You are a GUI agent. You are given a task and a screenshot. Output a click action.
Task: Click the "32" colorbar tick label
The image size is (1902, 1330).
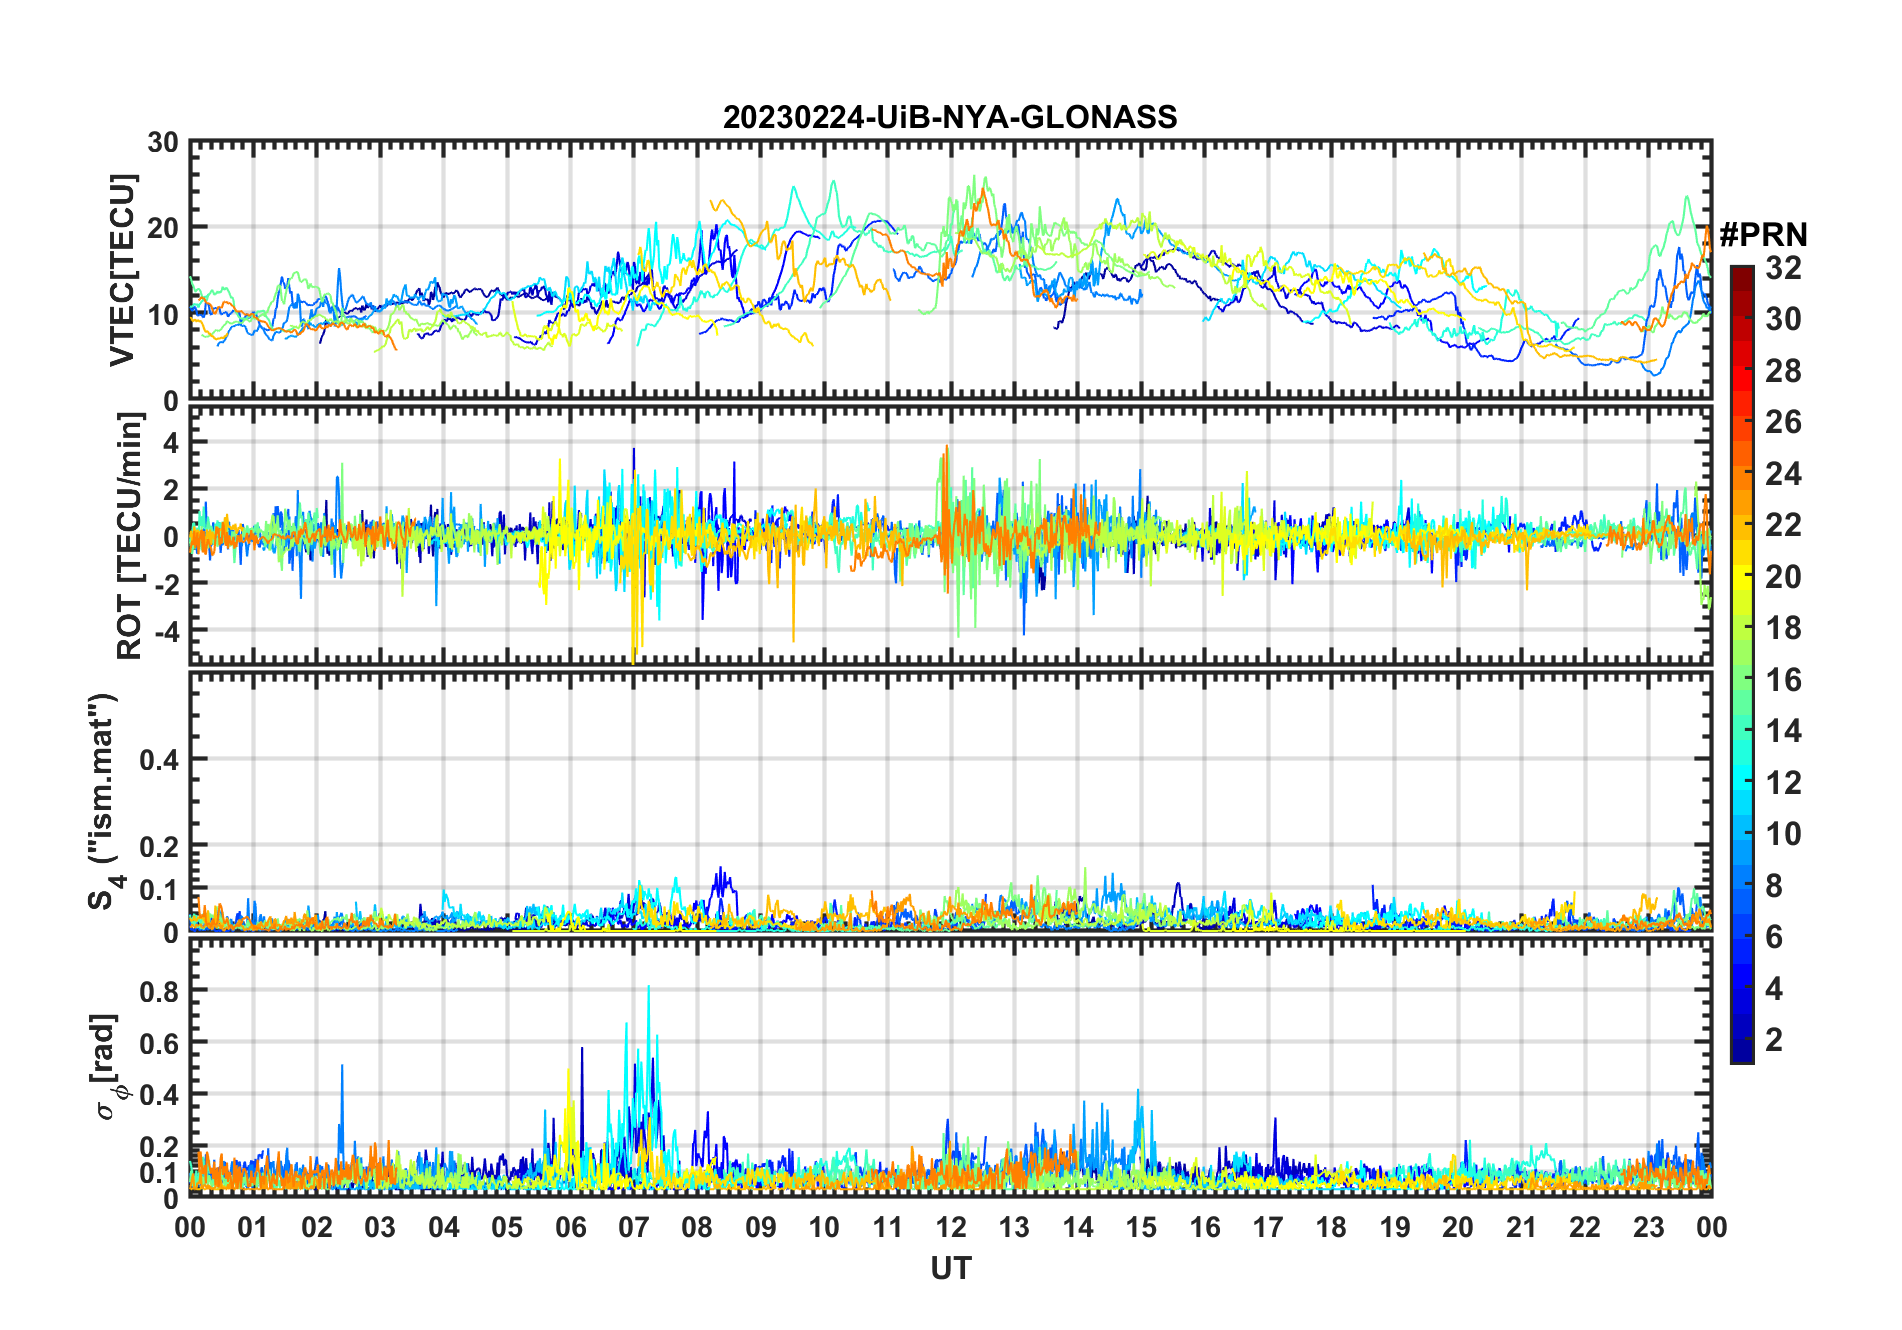[1783, 267]
